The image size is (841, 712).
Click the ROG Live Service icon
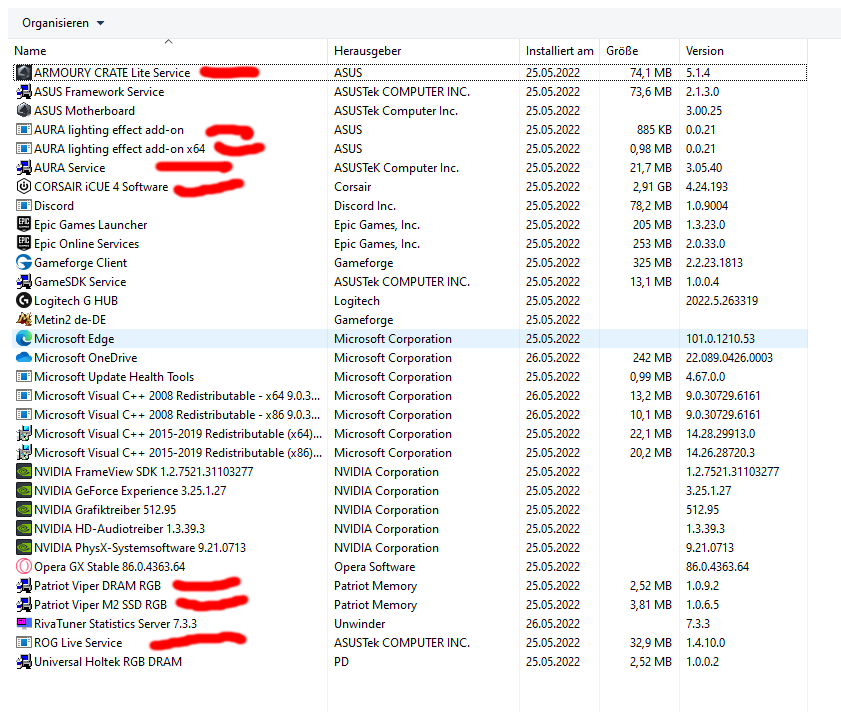point(24,643)
